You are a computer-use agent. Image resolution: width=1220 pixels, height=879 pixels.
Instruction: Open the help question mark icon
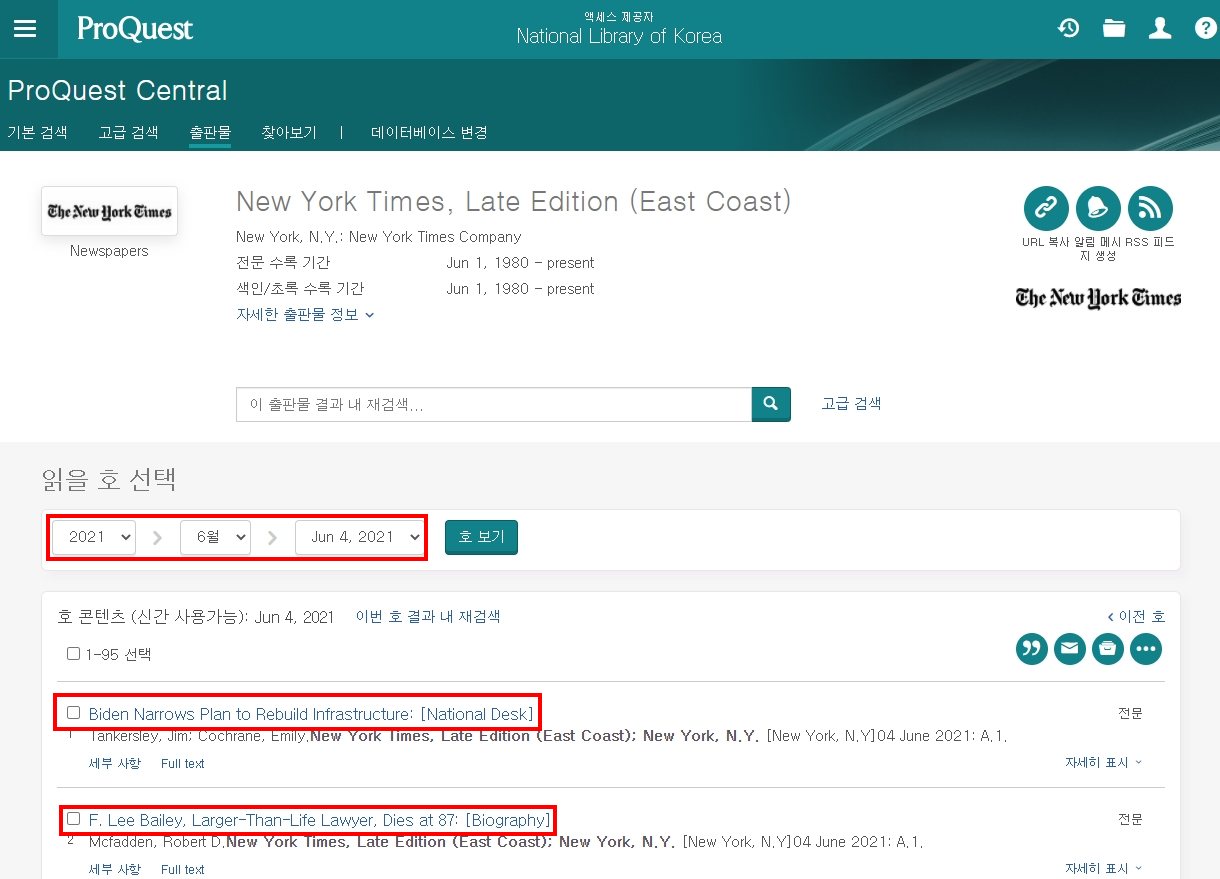click(1205, 28)
